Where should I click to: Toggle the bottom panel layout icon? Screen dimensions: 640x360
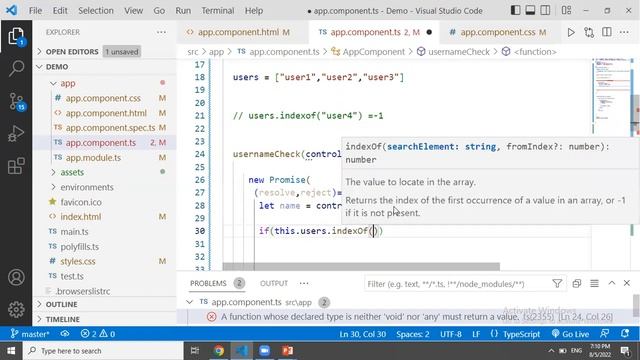(530, 10)
